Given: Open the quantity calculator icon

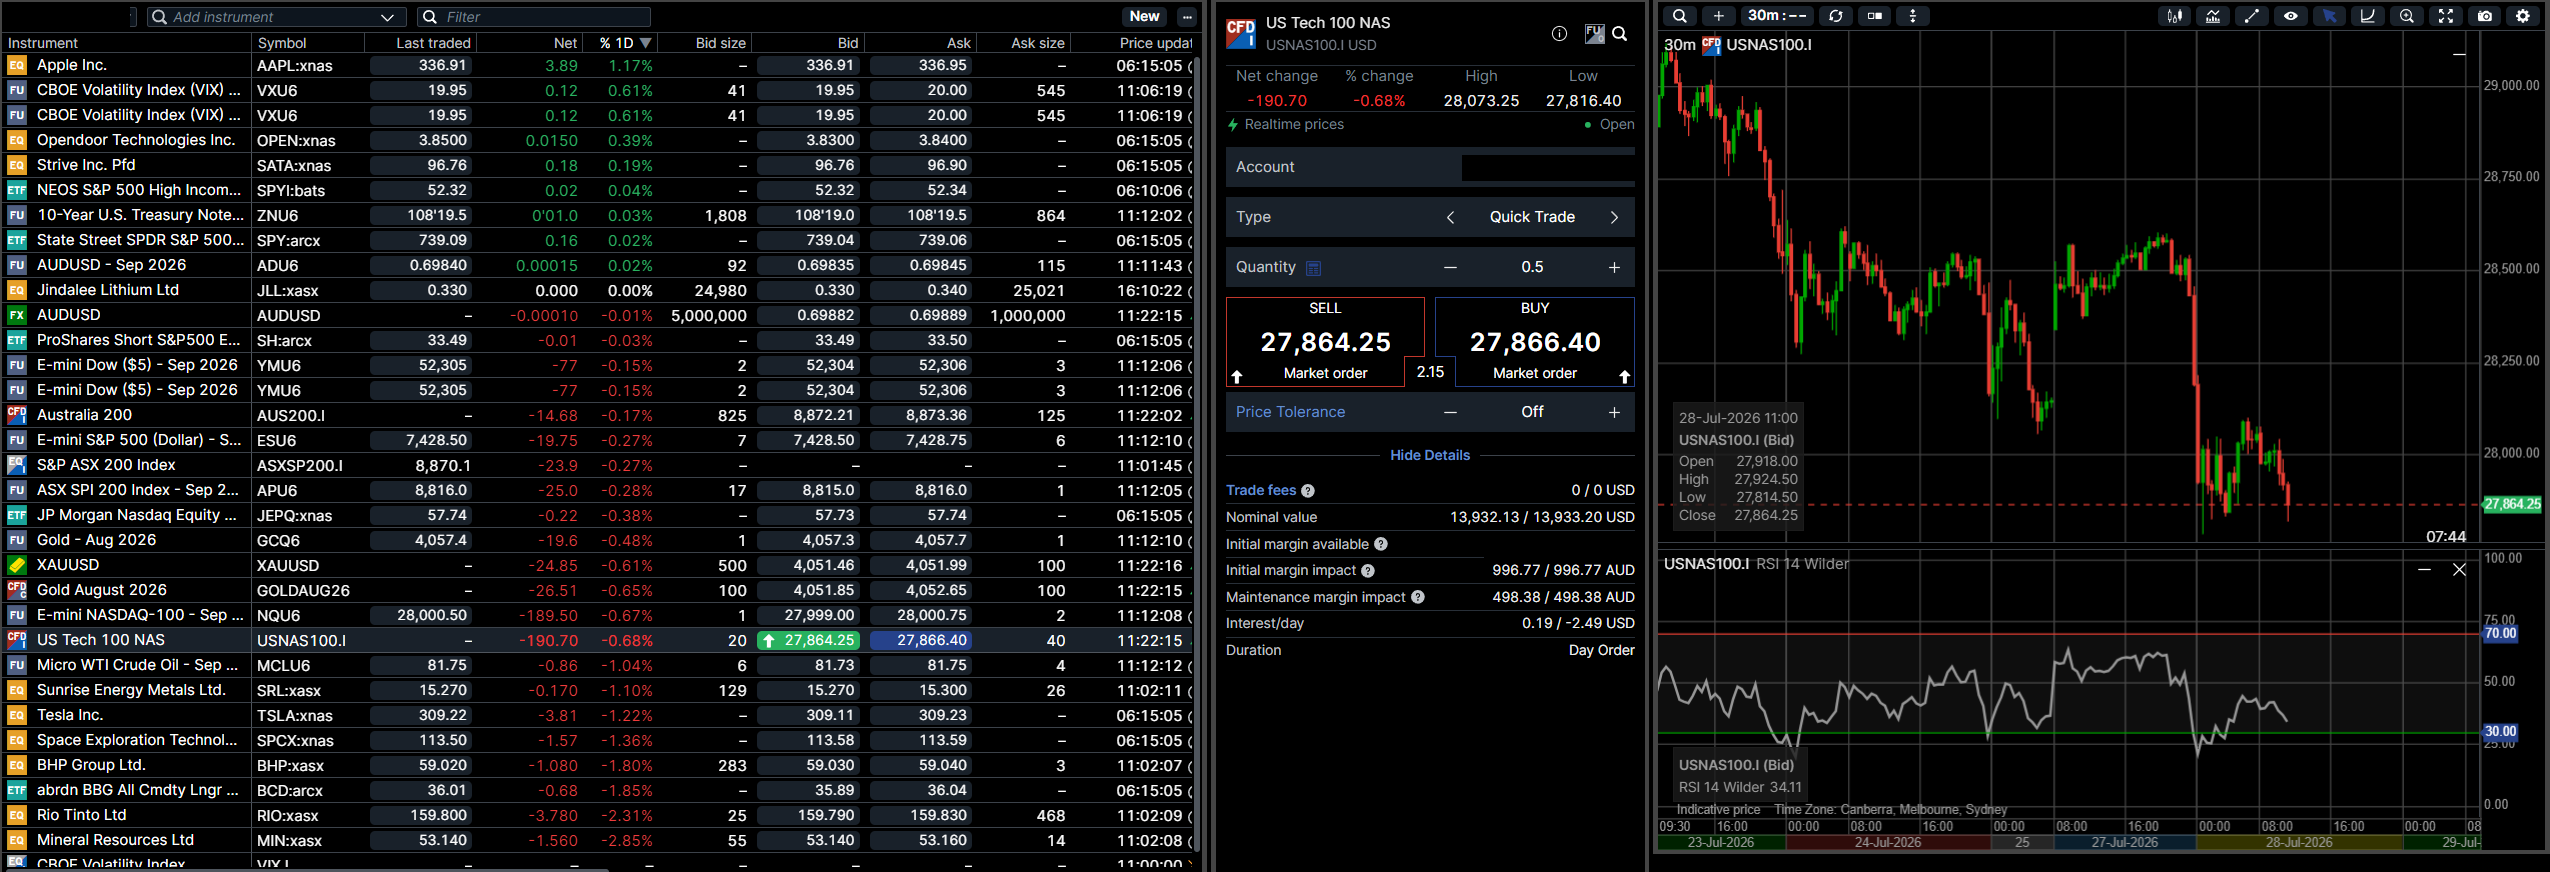Looking at the screenshot, I should (x=1314, y=268).
